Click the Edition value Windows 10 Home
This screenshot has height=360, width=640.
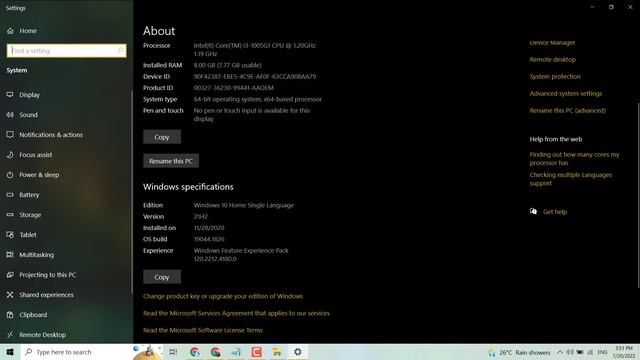point(244,205)
